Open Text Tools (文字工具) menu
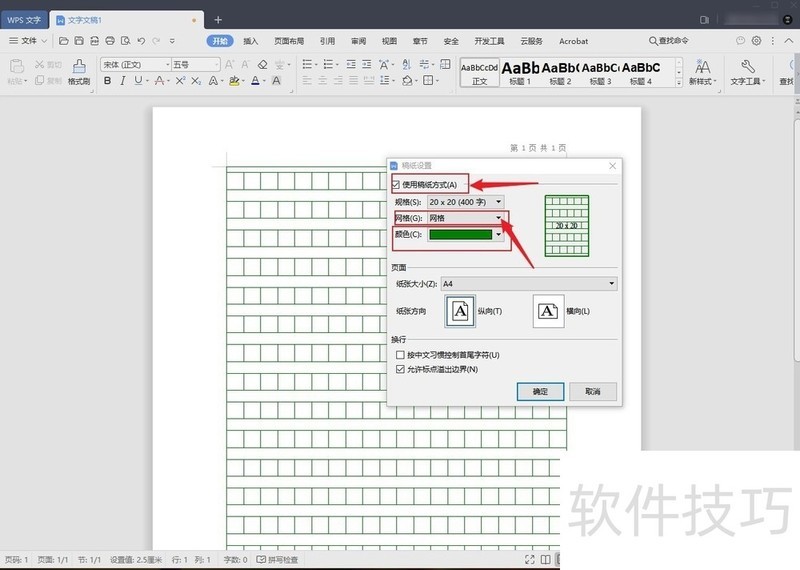Screen dimensions: 800x570 tap(747, 72)
